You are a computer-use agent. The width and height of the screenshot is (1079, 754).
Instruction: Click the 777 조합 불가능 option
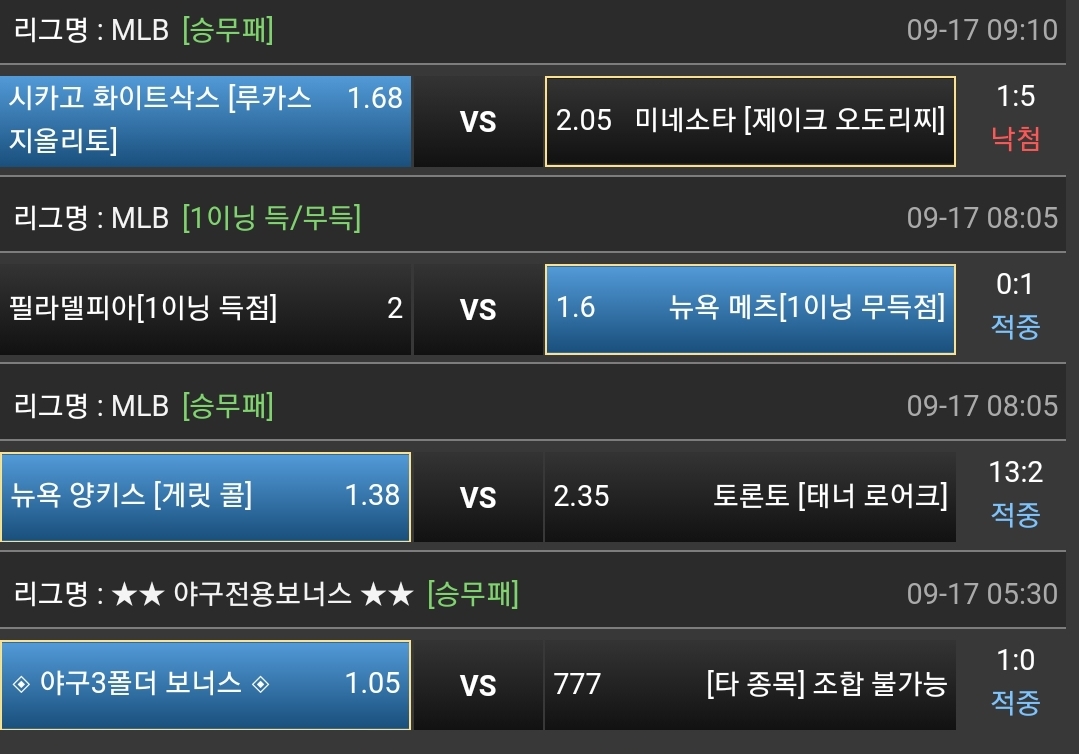pyautogui.click(x=750, y=684)
